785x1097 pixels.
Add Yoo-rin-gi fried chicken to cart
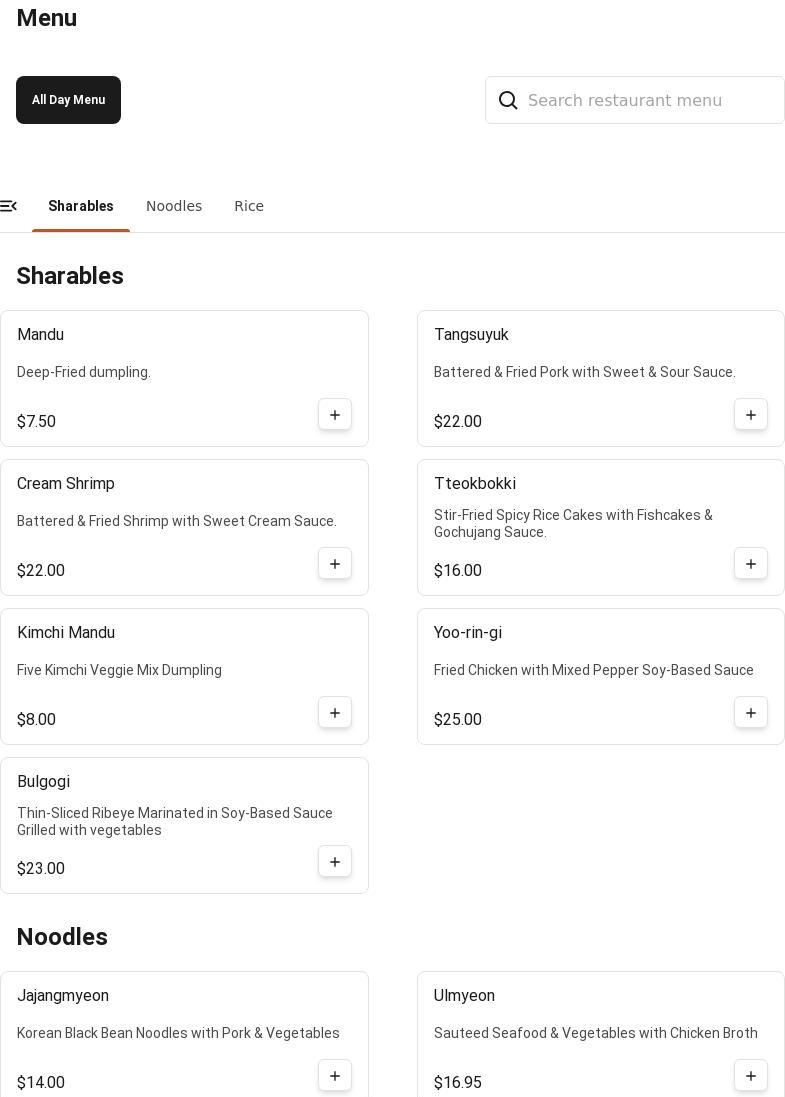pyautogui.click(x=751, y=713)
